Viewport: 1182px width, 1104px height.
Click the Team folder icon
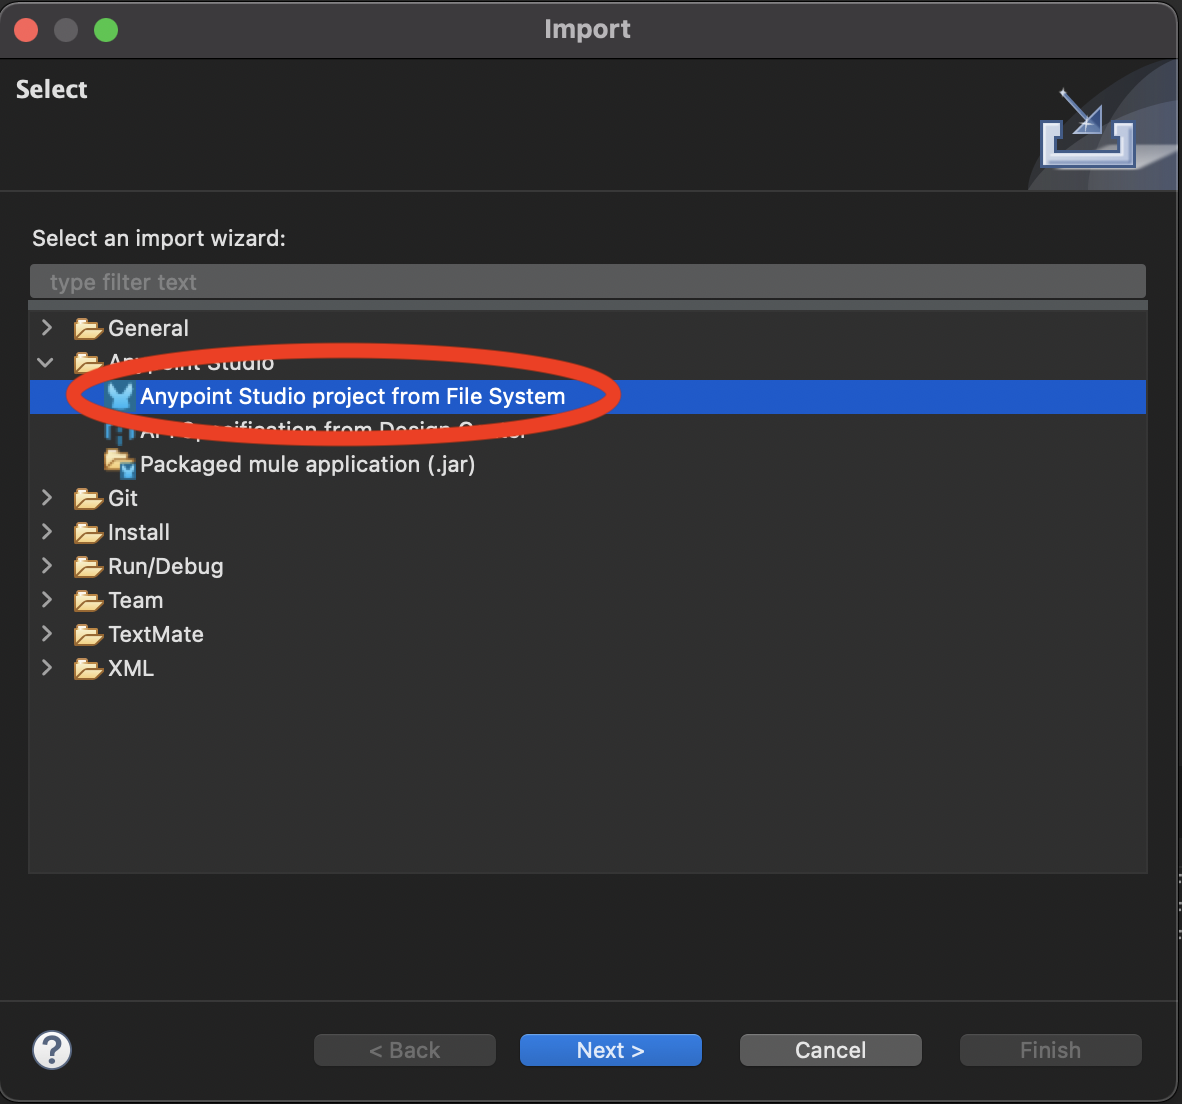click(88, 600)
